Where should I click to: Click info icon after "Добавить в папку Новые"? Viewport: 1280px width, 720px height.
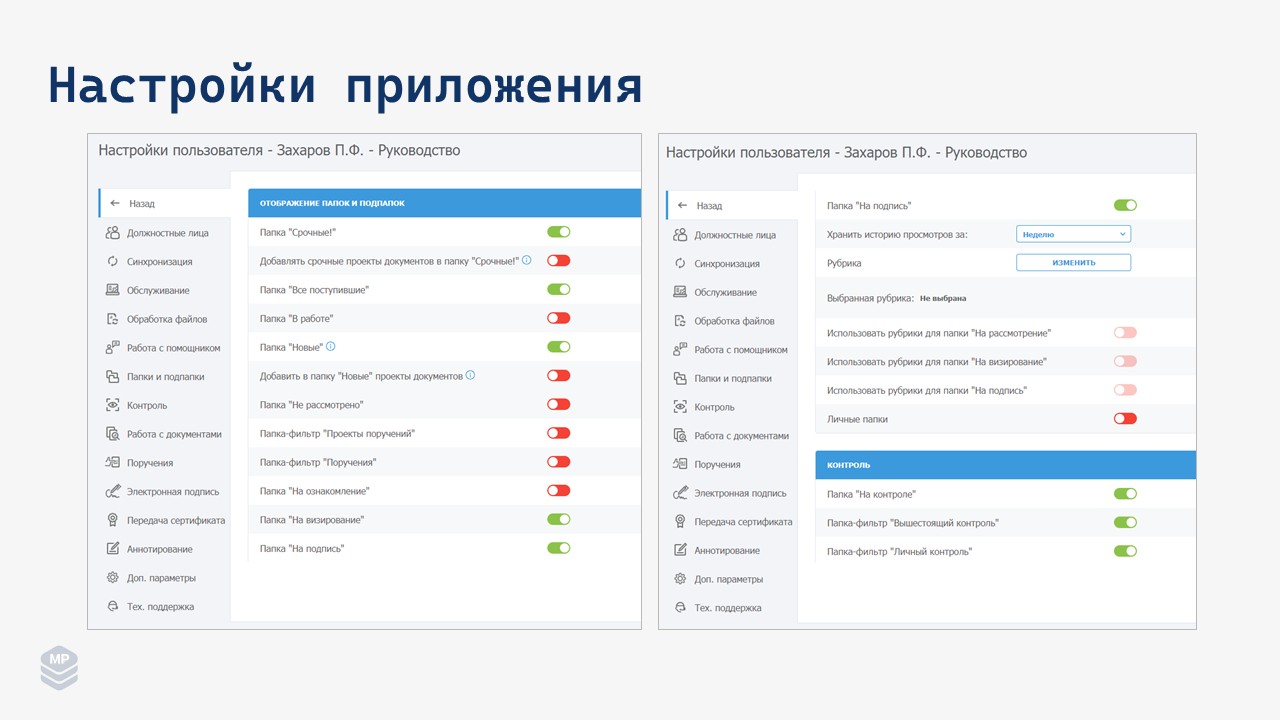click(471, 376)
